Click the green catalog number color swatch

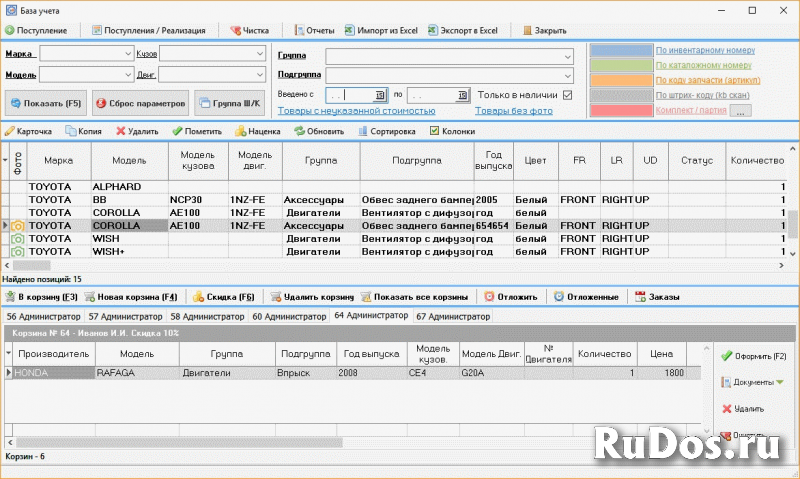click(620, 65)
